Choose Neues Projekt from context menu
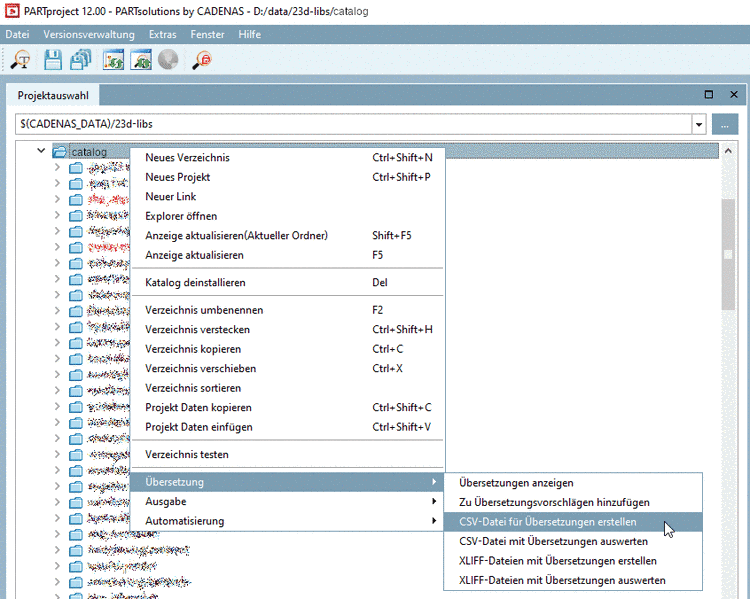750x599 pixels. tap(288, 177)
